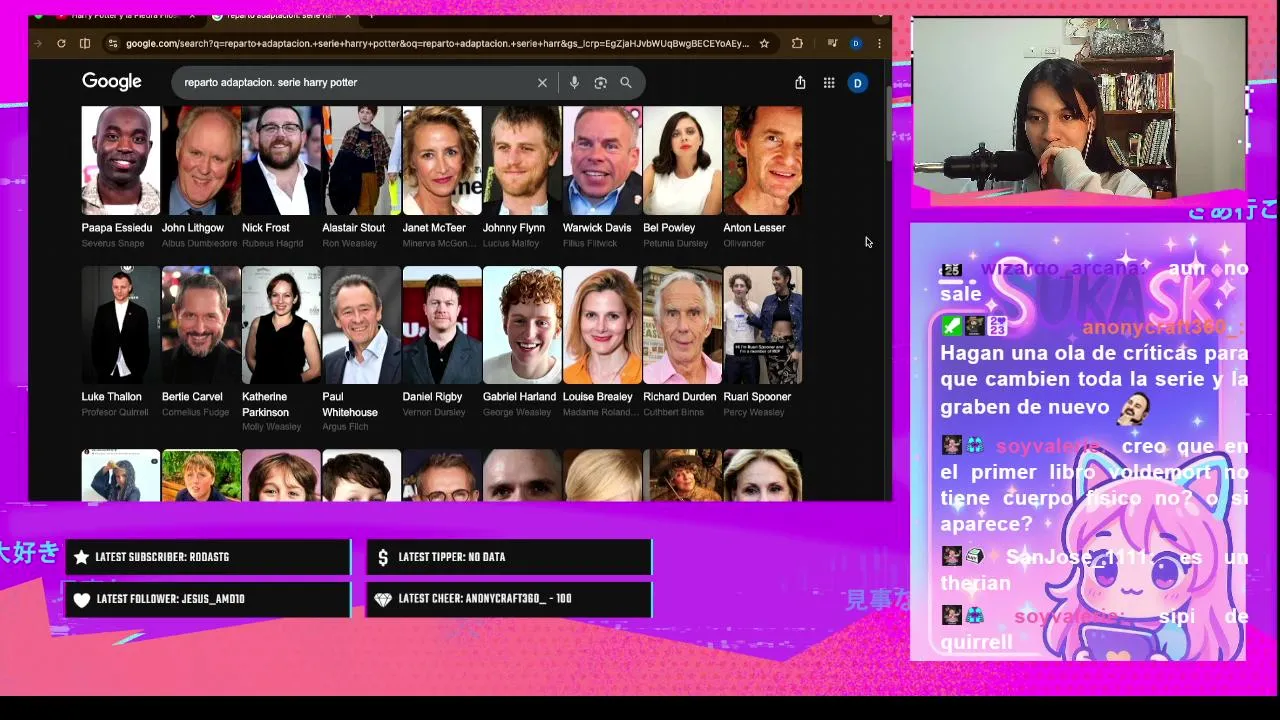
Task: Close the Harry Potter y la Piedra tab
Action: point(192,16)
